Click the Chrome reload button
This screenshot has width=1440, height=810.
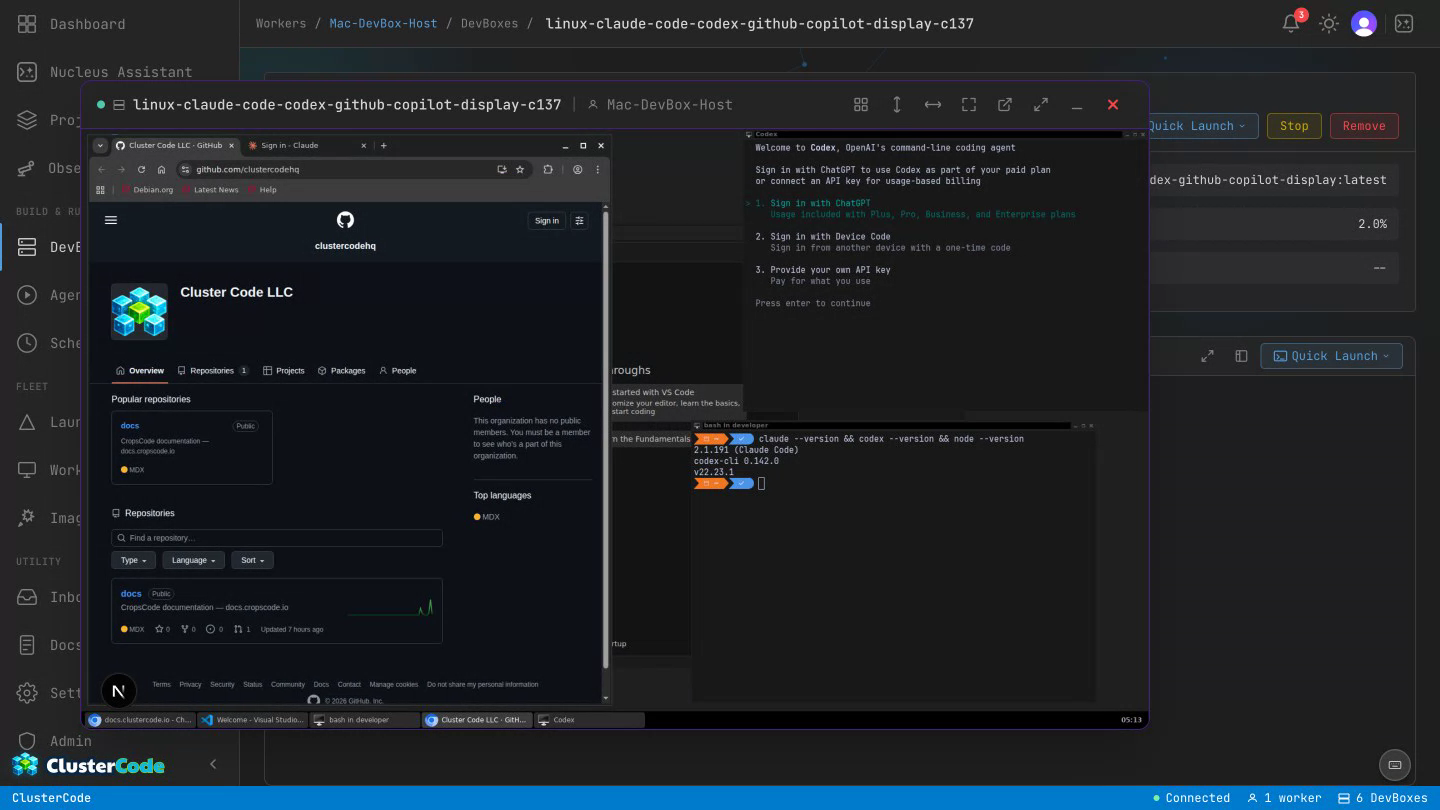(141, 169)
